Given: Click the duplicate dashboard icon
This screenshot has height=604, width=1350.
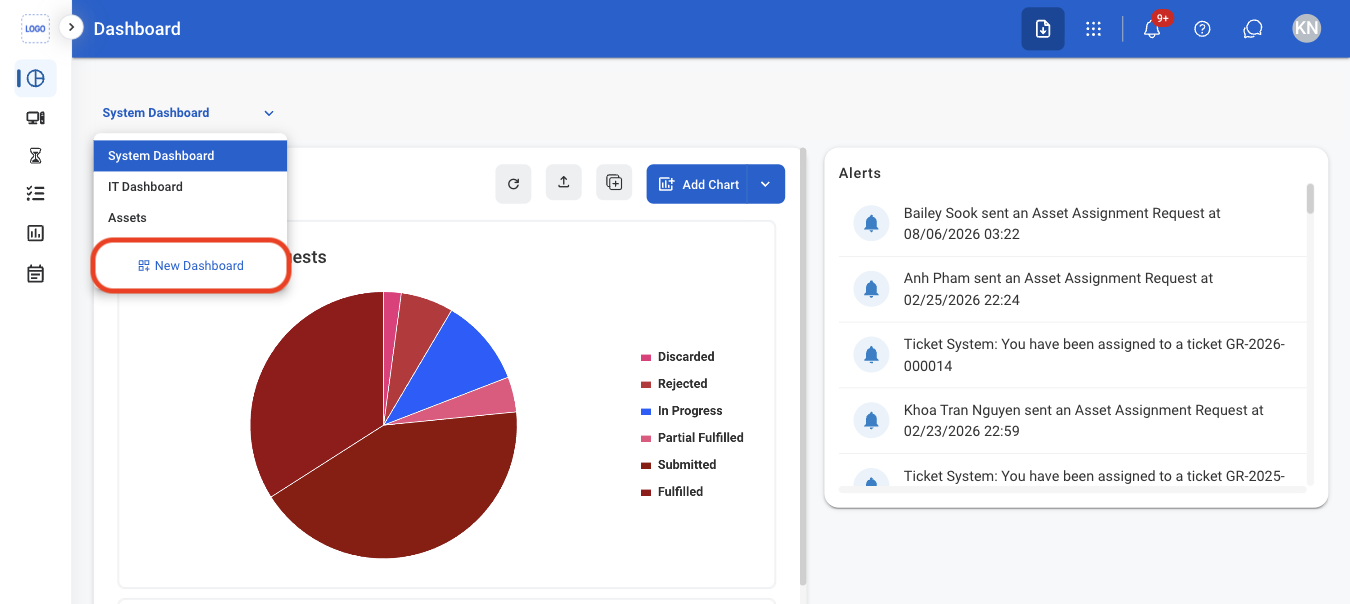Looking at the screenshot, I should pos(614,183).
